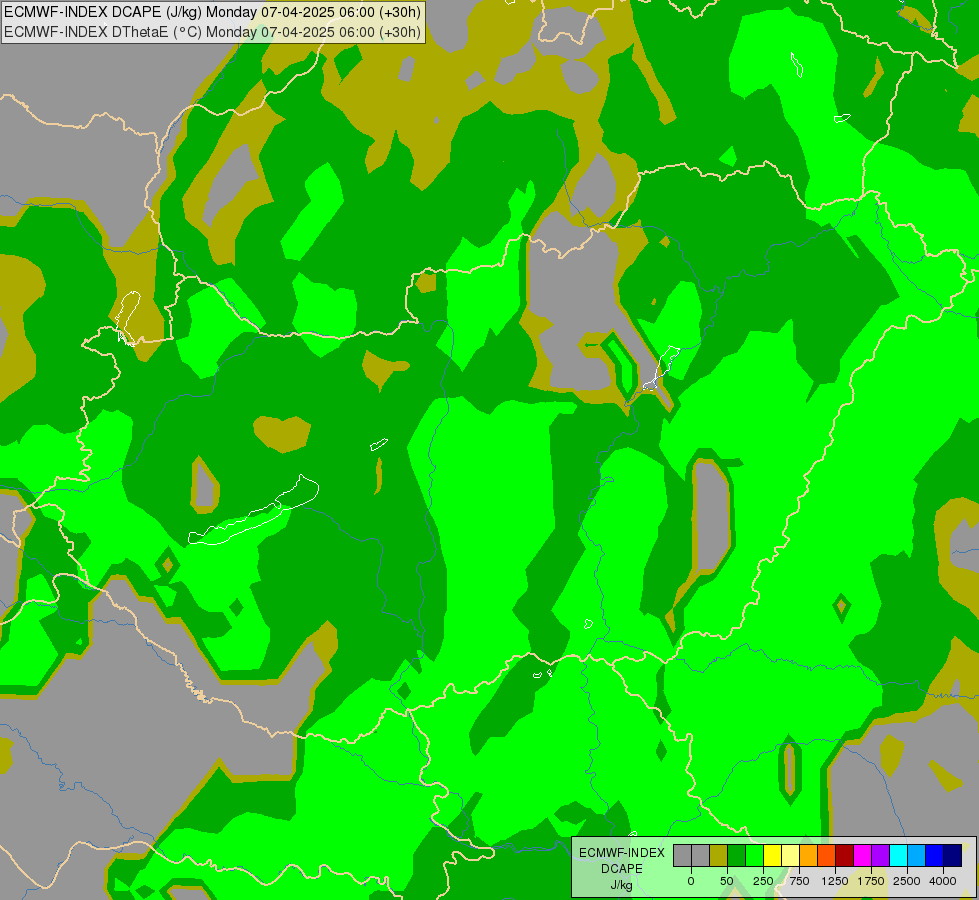Screen dimensions: 979x900
Task: Click the navy legend swatch above 4000
Action: click(953, 856)
